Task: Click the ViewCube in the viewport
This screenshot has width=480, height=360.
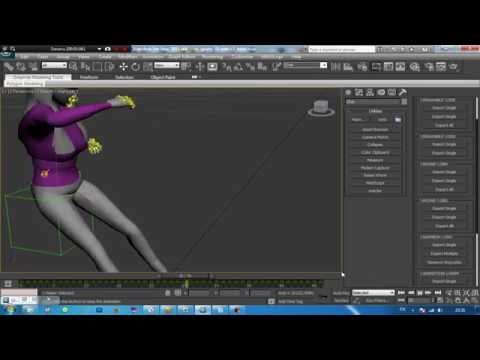Action: coord(321,108)
